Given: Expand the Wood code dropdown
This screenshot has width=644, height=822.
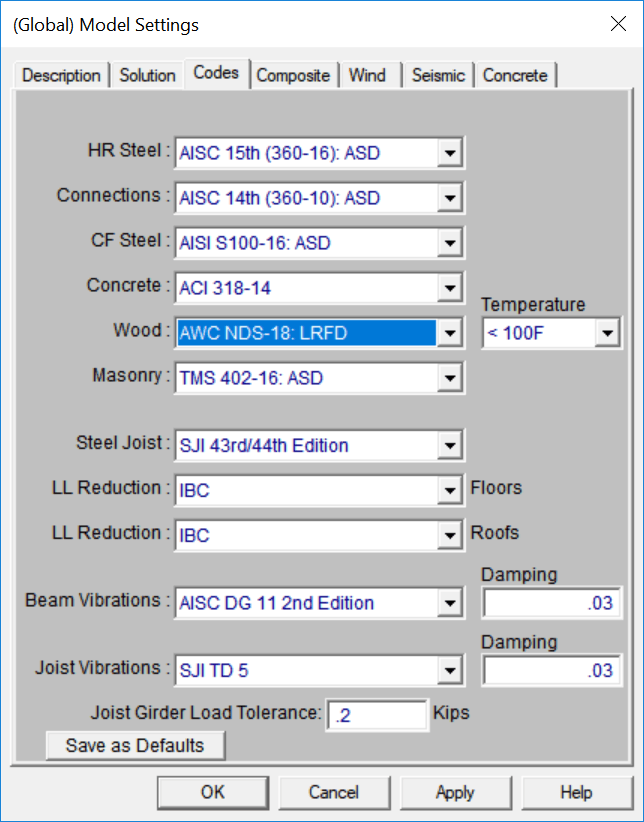Looking at the screenshot, I should (x=449, y=333).
